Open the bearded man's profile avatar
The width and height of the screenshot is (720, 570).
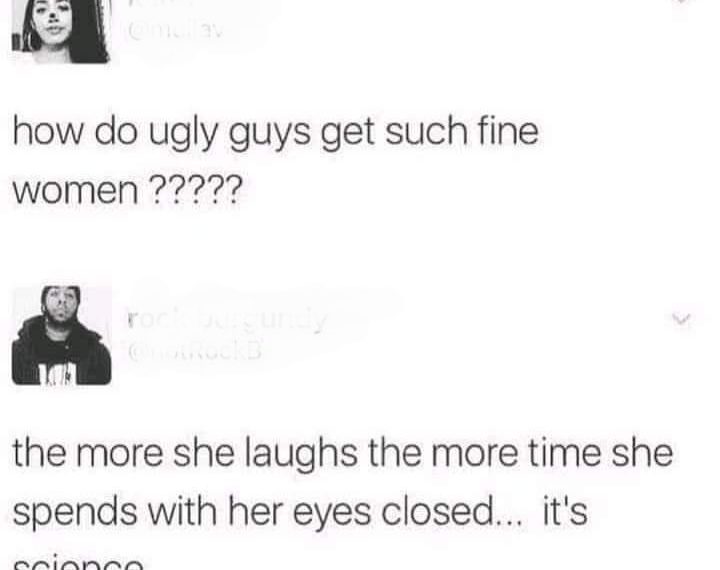[x=62, y=335]
